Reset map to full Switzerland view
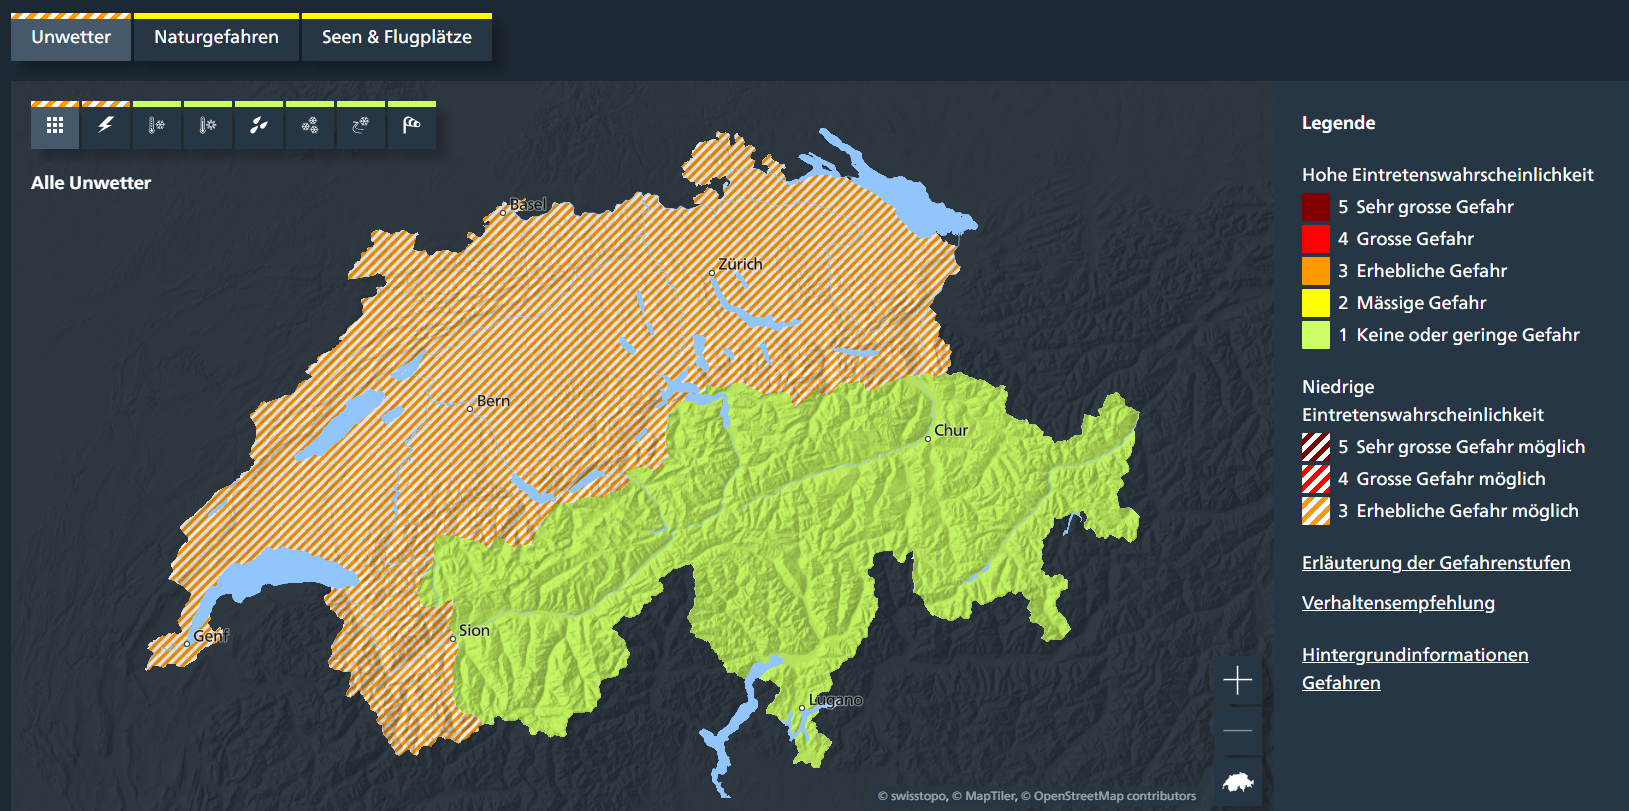Image resolution: width=1629 pixels, height=811 pixels. click(x=1237, y=782)
